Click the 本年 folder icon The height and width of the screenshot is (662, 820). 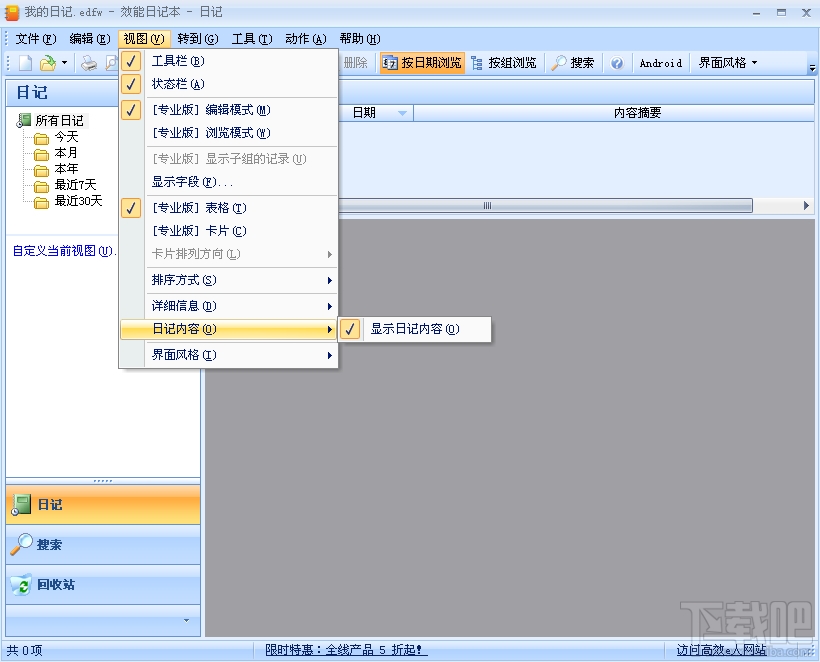click(41, 170)
